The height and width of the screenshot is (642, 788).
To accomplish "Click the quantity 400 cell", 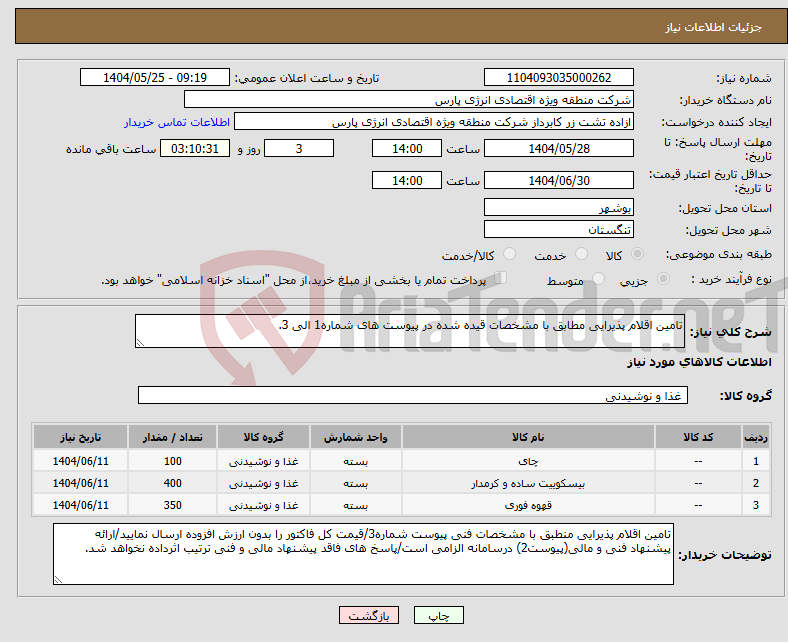I will [172, 483].
